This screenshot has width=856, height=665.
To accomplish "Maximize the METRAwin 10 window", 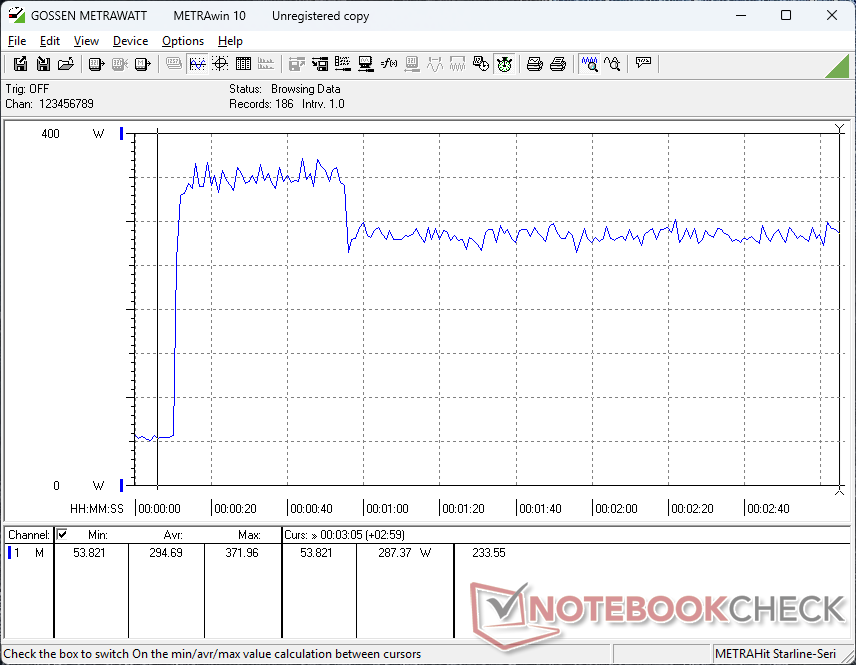I will pos(786,15).
